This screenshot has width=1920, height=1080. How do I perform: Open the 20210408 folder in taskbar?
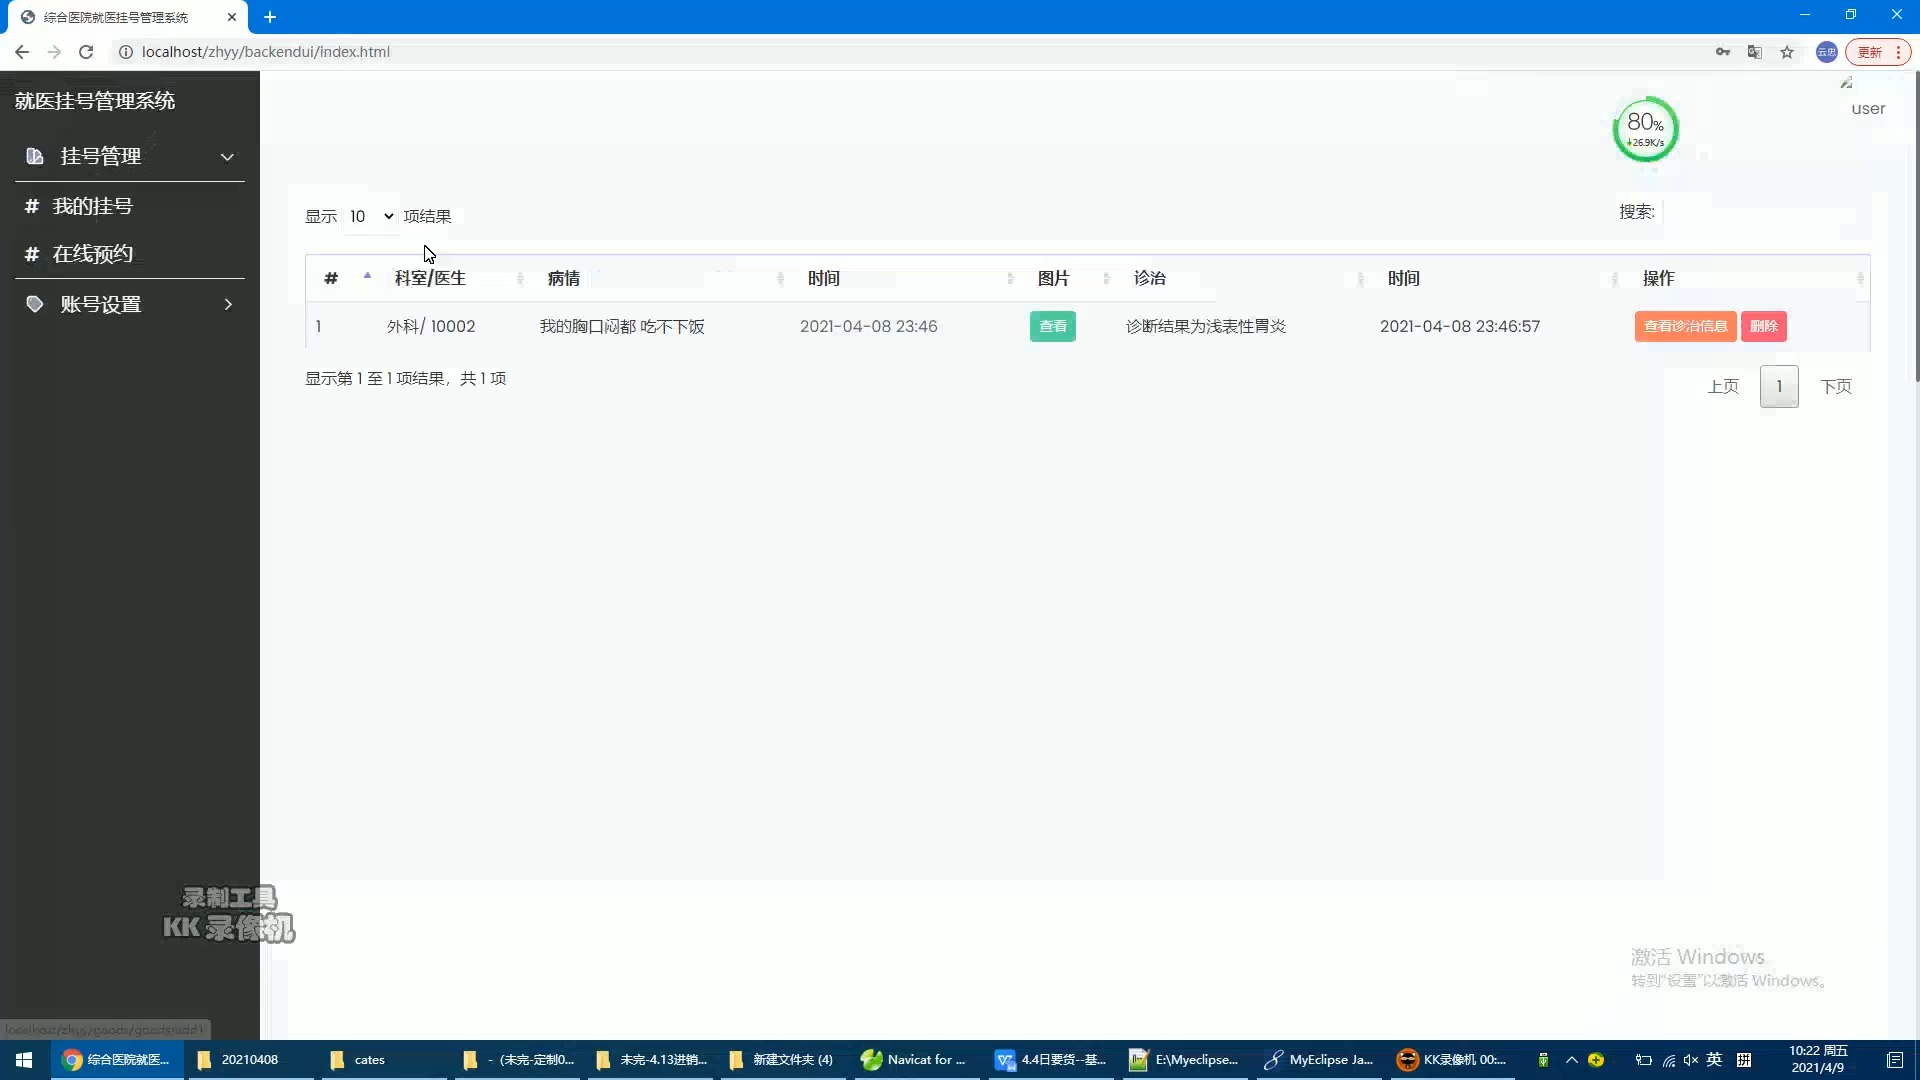point(250,1060)
